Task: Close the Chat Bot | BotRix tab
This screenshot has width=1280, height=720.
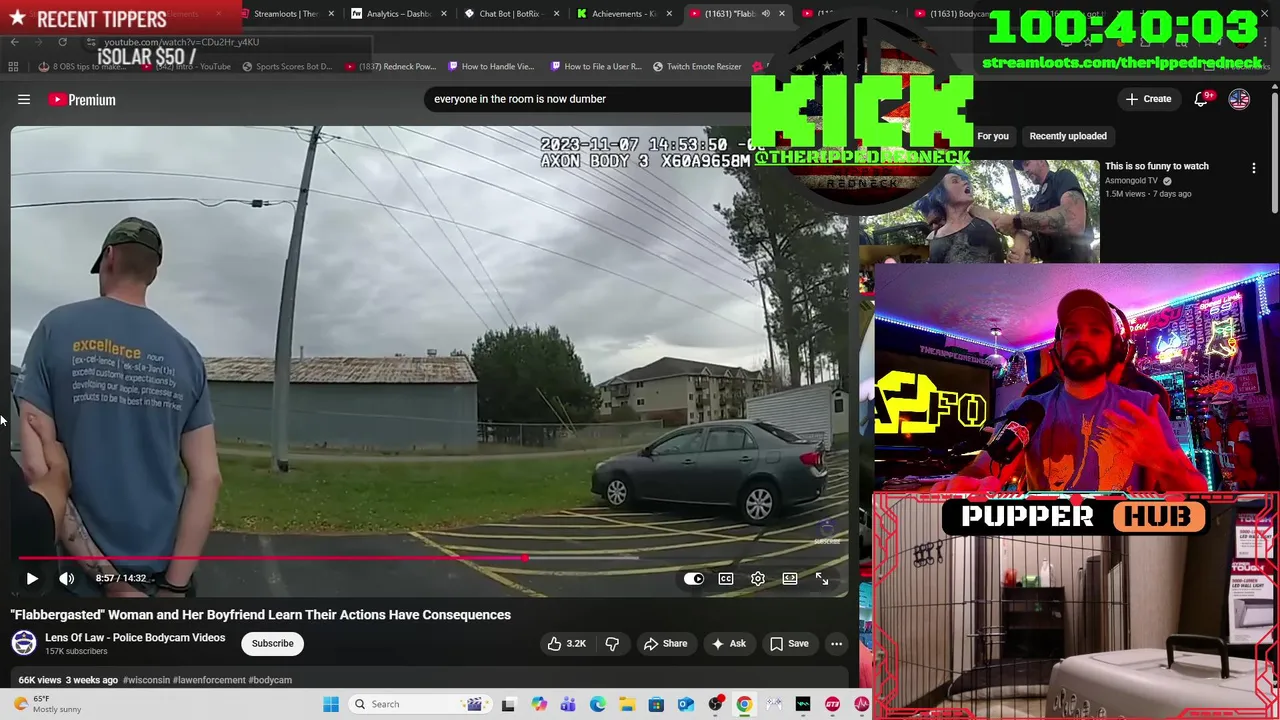Action: tap(556, 14)
